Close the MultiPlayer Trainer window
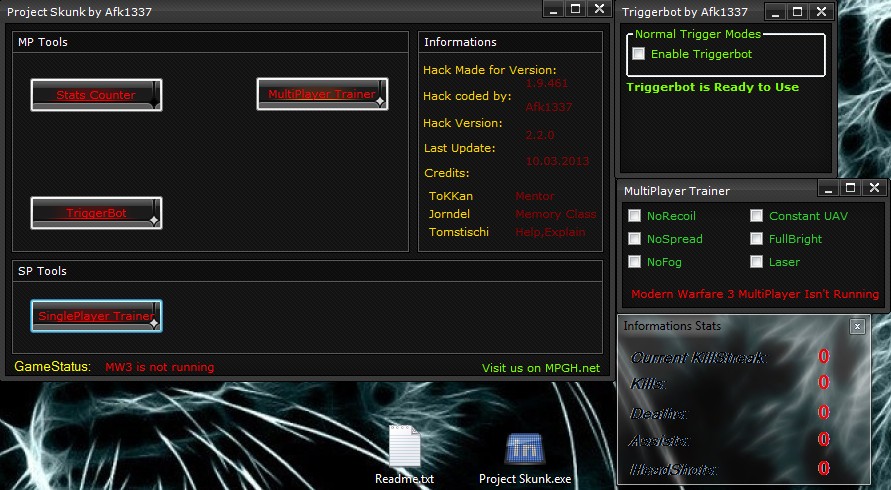 tap(875, 188)
